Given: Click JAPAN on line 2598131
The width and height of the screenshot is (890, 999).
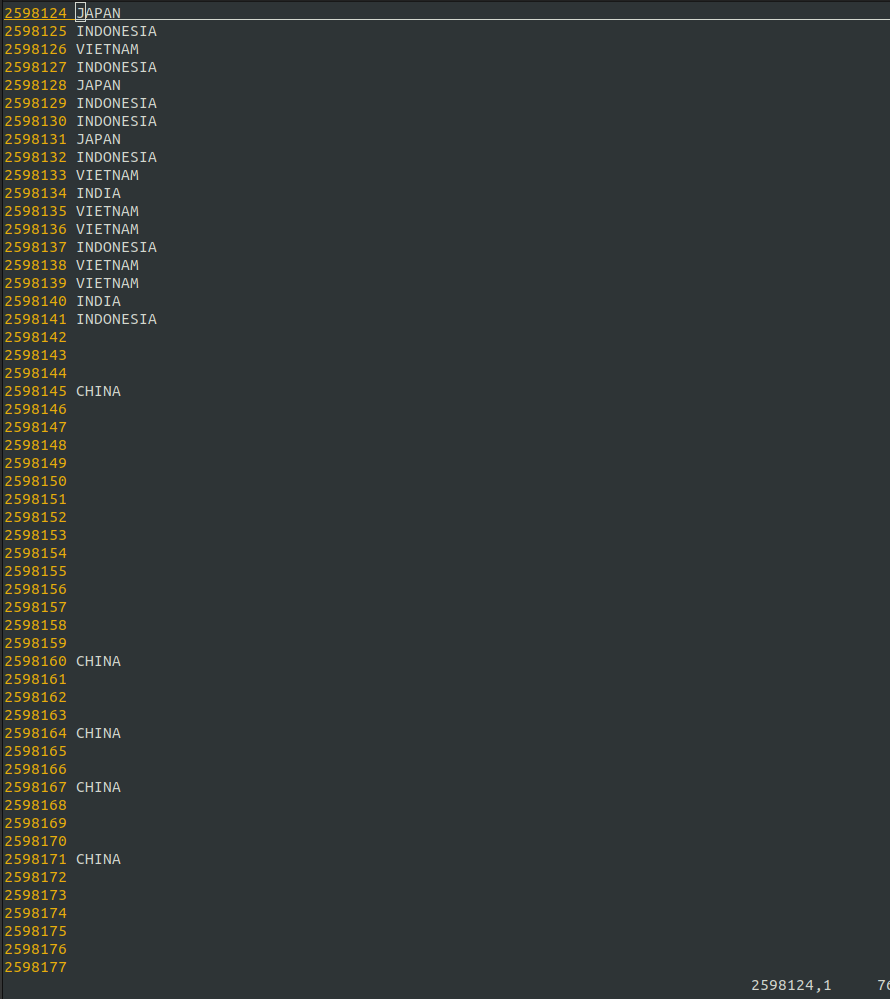Looking at the screenshot, I should (x=98, y=139).
